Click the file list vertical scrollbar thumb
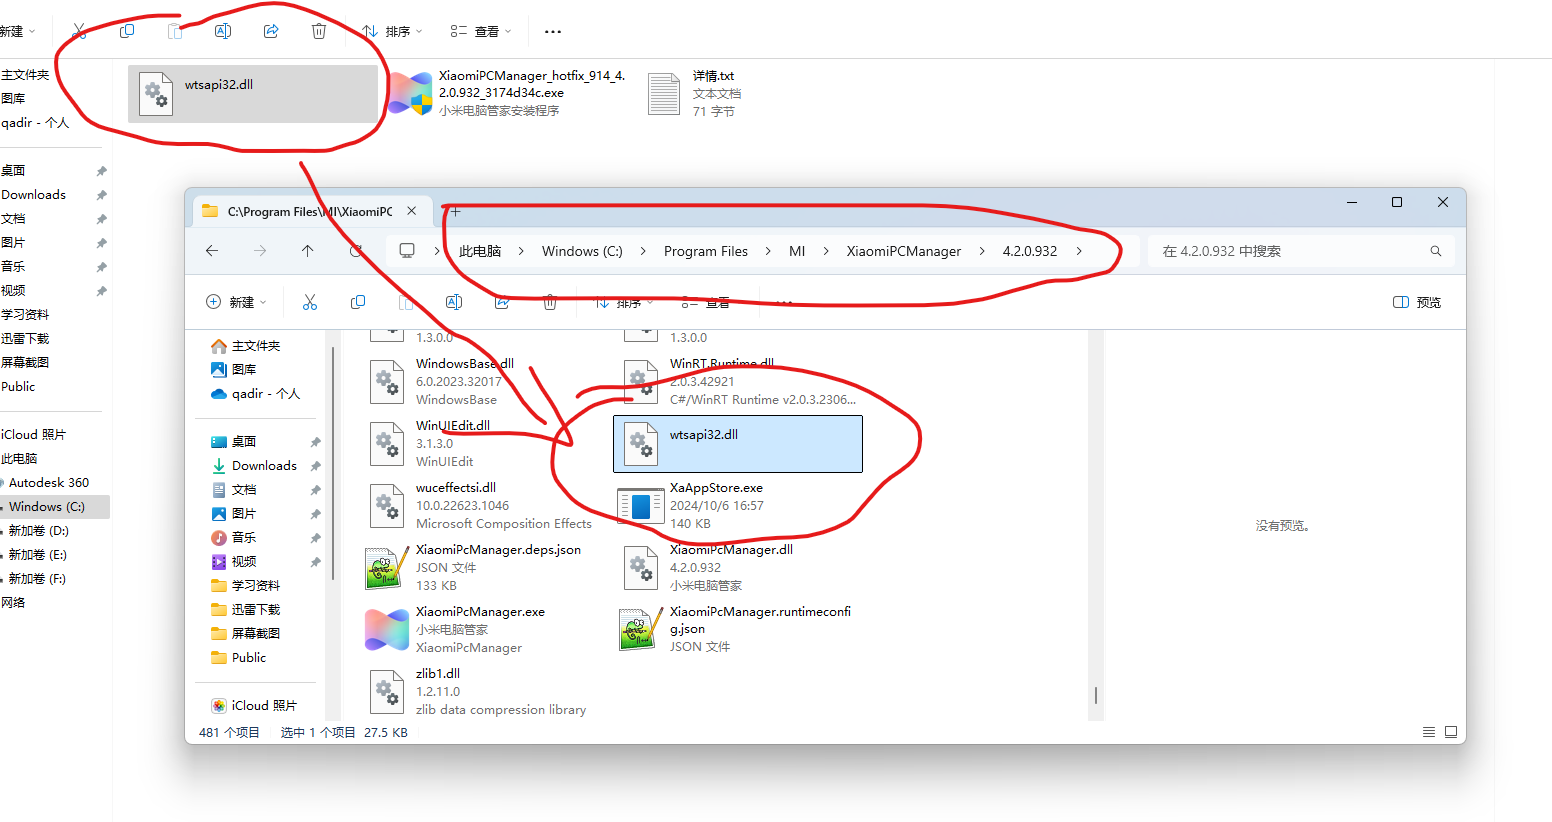The height and width of the screenshot is (822, 1552). (1096, 694)
